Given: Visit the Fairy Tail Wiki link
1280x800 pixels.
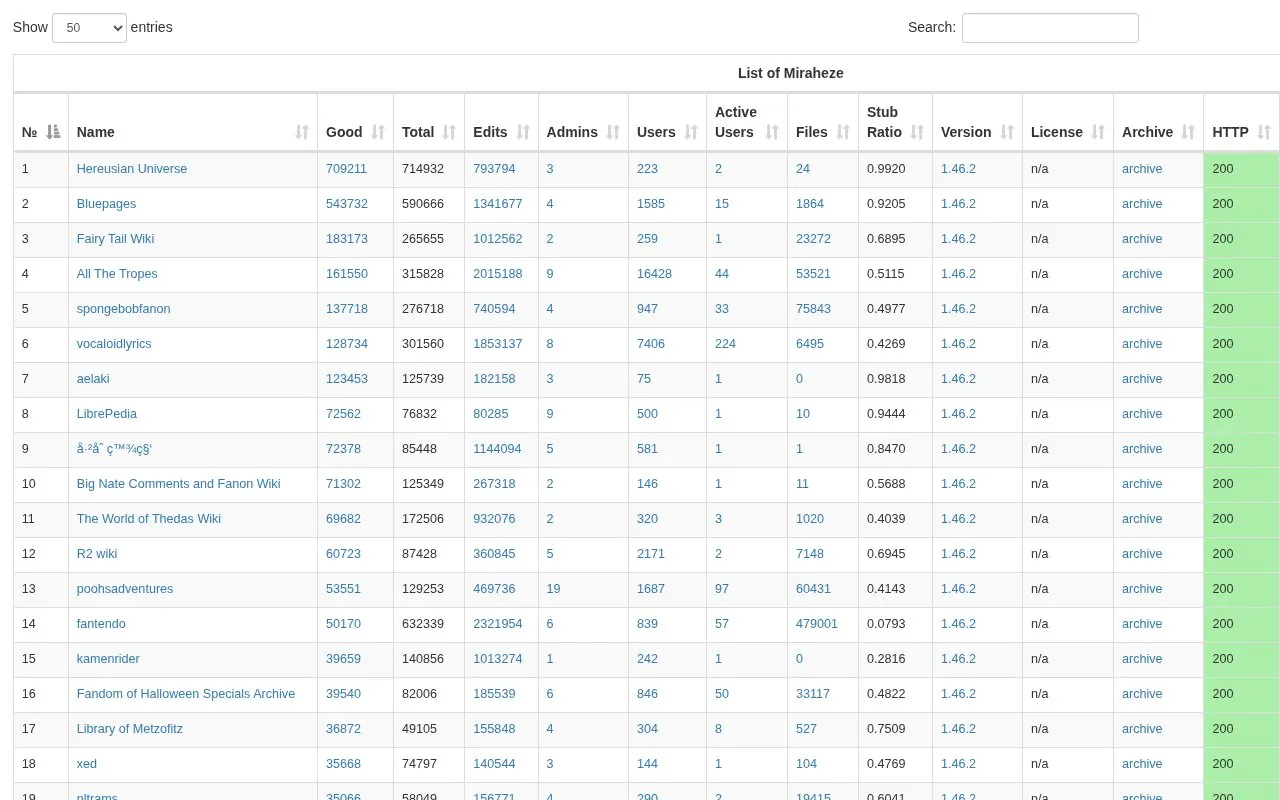Looking at the screenshot, I should coord(115,239).
